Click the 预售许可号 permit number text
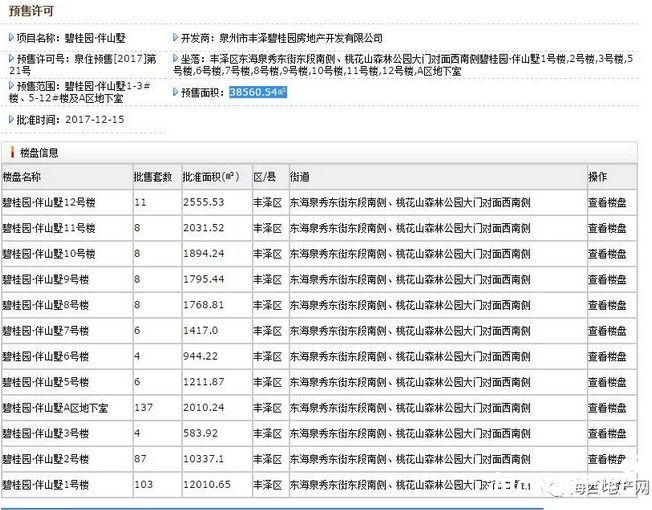This screenshot has height=510, width=652. (82, 64)
